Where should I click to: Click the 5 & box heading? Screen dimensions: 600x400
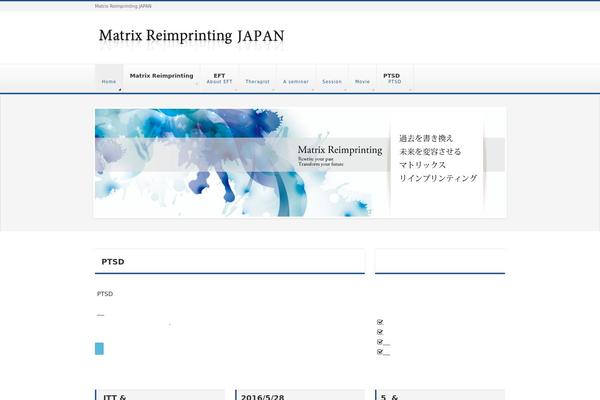pos(389,397)
